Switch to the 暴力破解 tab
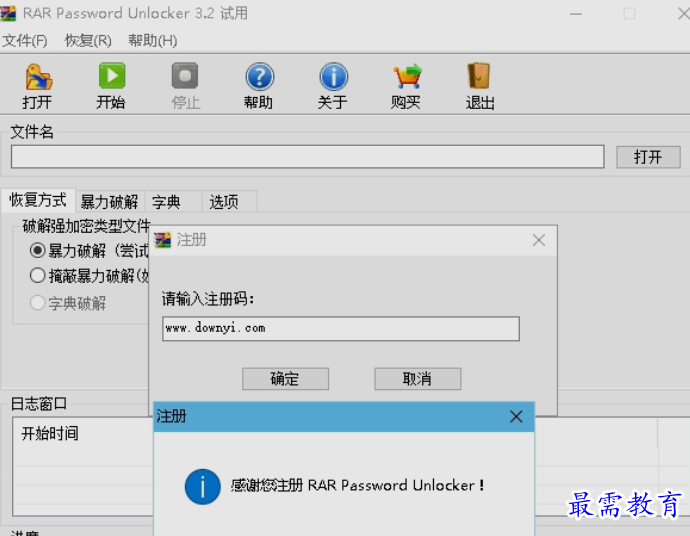690x536 pixels. pos(109,202)
